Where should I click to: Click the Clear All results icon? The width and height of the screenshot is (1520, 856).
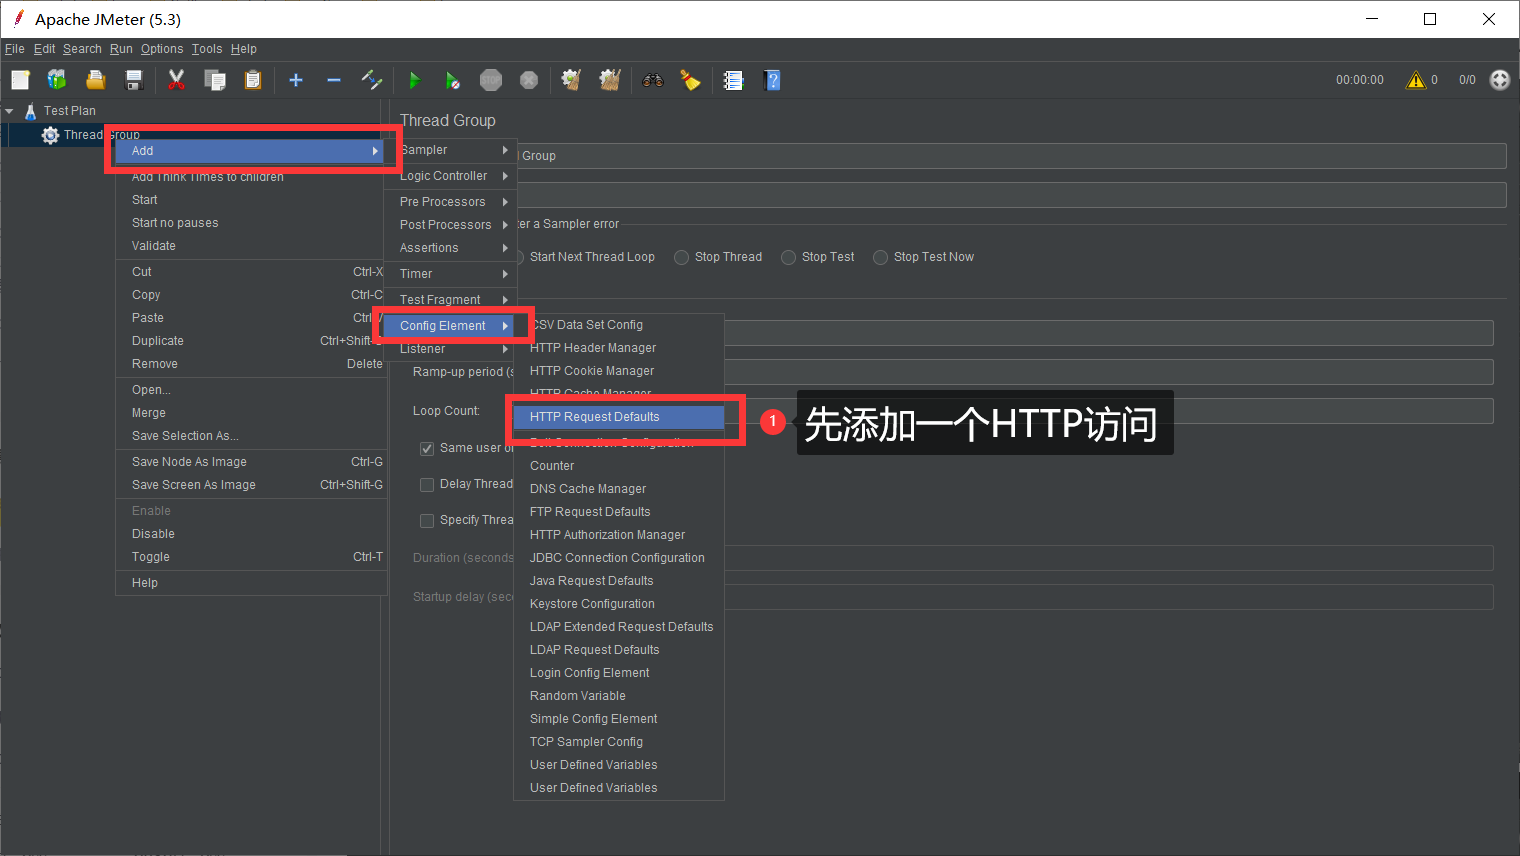pos(610,80)
